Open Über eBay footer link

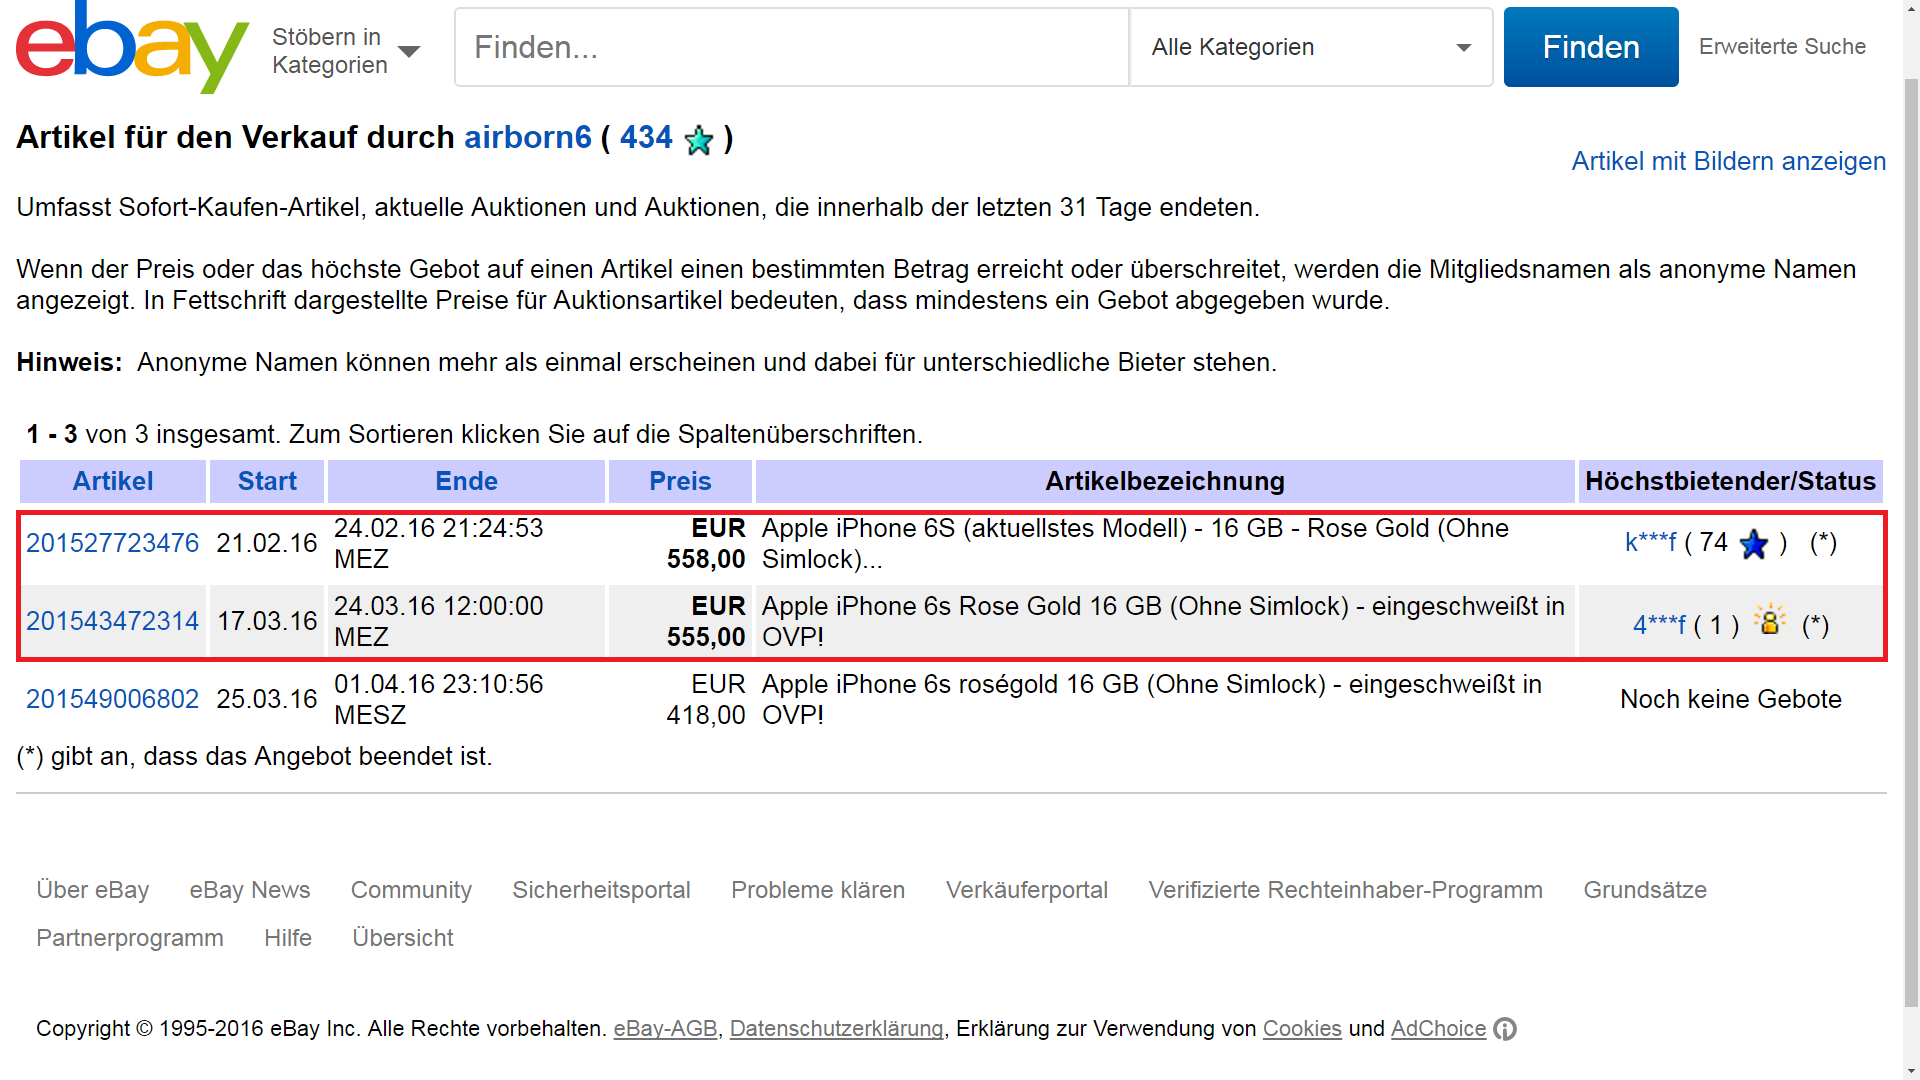click(x=93, y=890)
